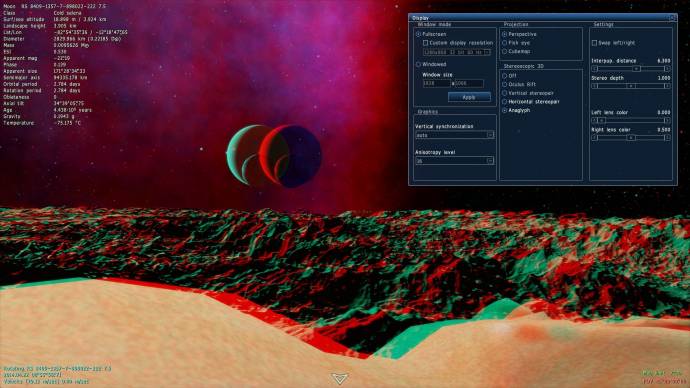Click the Apply button
Image resolution: width=690 pixels, height=388 pixels.
click(469, 97)
